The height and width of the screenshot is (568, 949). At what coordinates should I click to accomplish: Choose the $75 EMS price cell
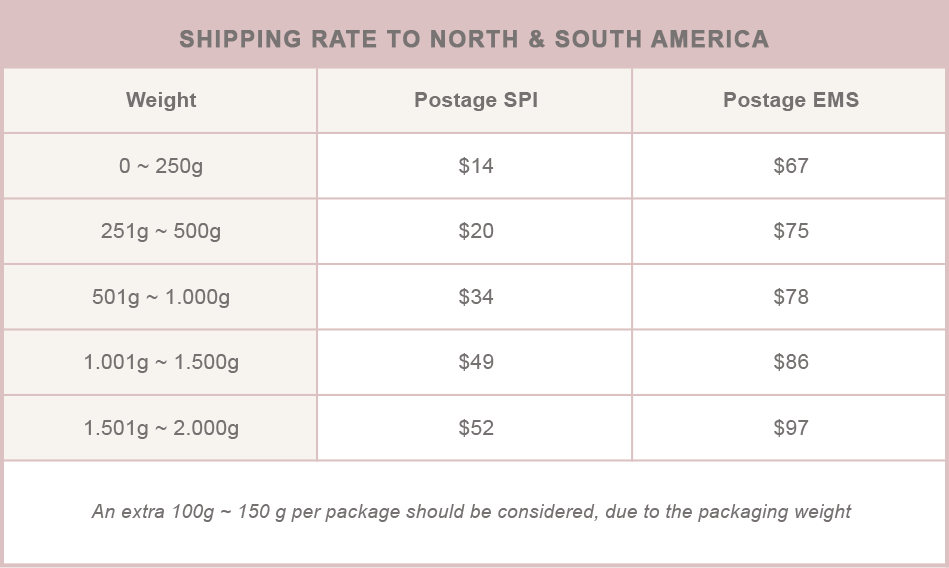790,231
